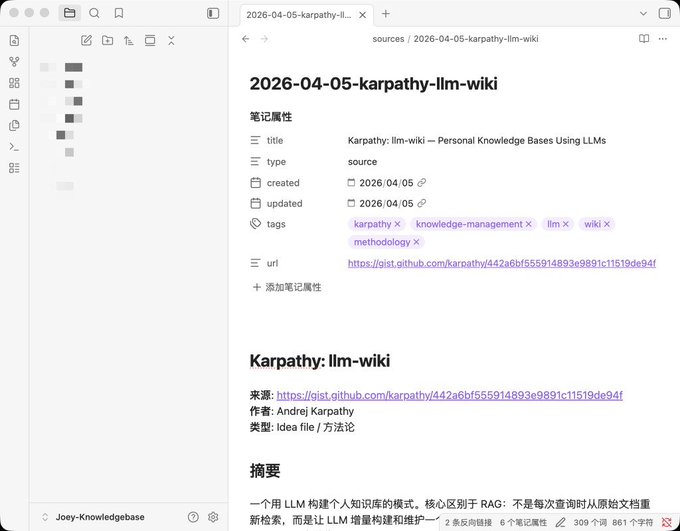This screenshot has height=531, width=680.
Task: Create a new note
Action: pyautogui.click(x=86, y=40)
